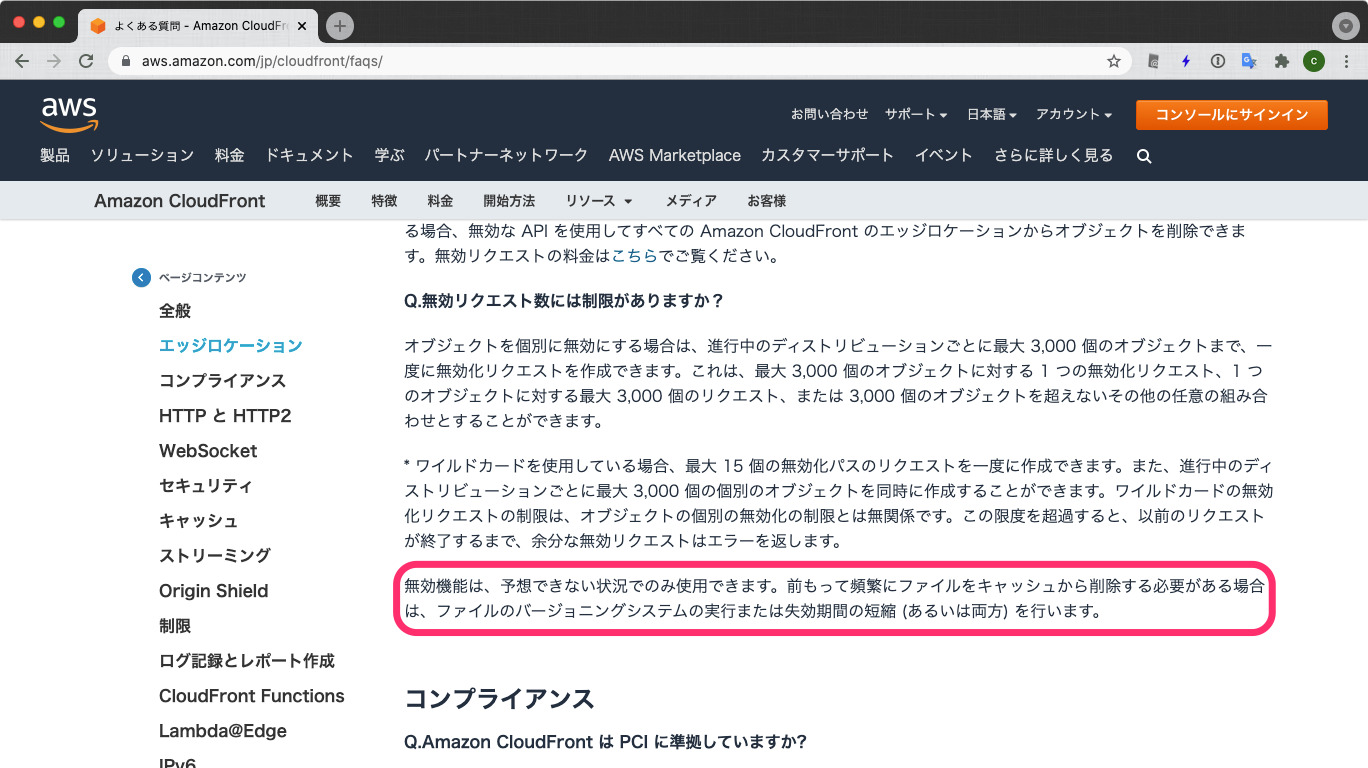Jump to コンプライアンス in sidebar
This screenshot has width=1368, height=768.
coord(222,381)
